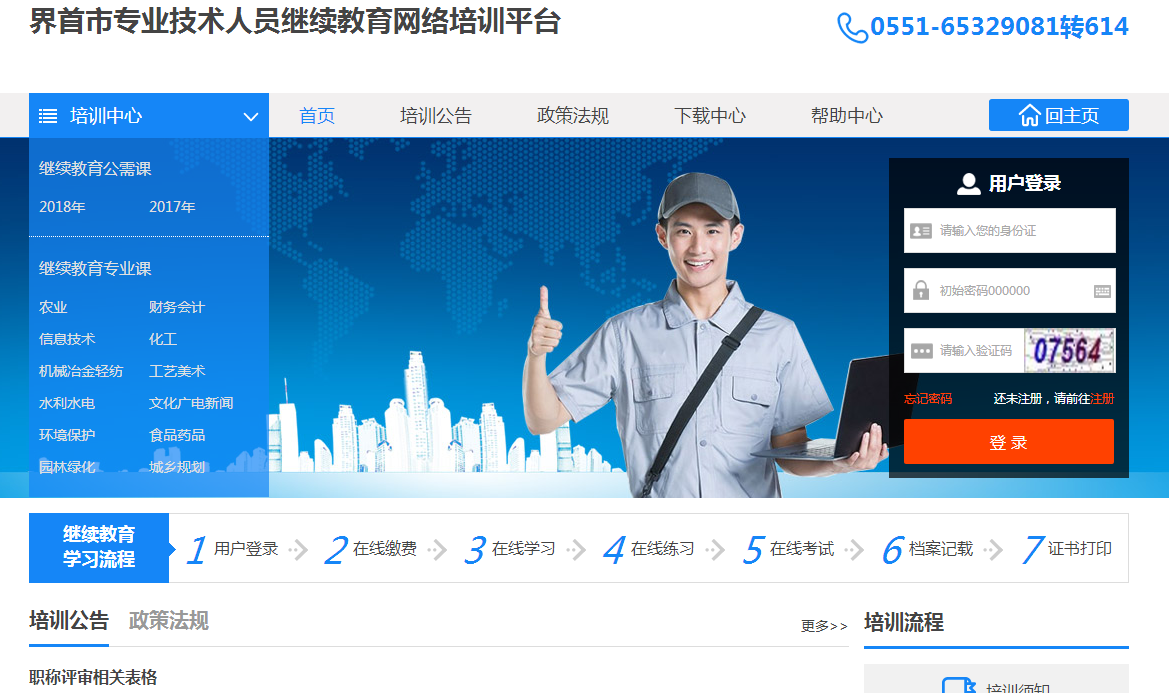The width and height of the screenshot is (1169, 693).
Task: Focus the 请输入您的身份证 input field
Action: pyautogui.click(x=1023, y=231)
